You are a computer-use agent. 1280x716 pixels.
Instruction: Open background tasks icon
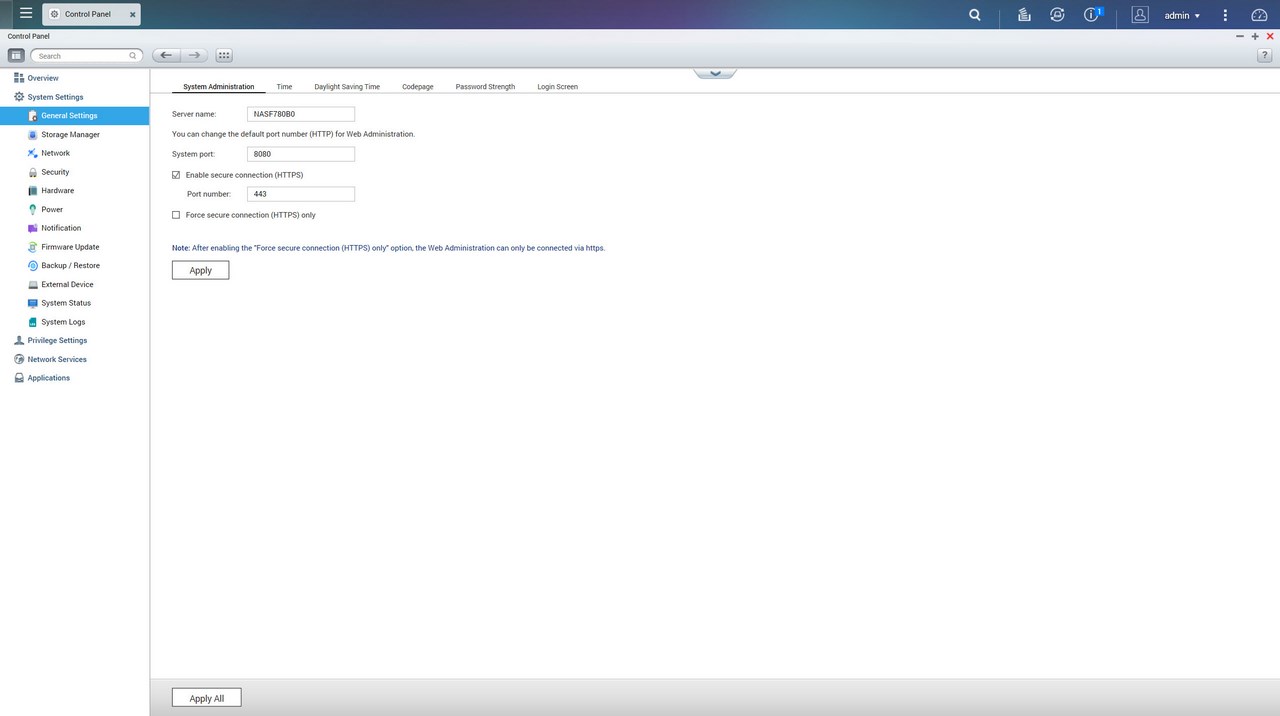tap(1024, 15)
